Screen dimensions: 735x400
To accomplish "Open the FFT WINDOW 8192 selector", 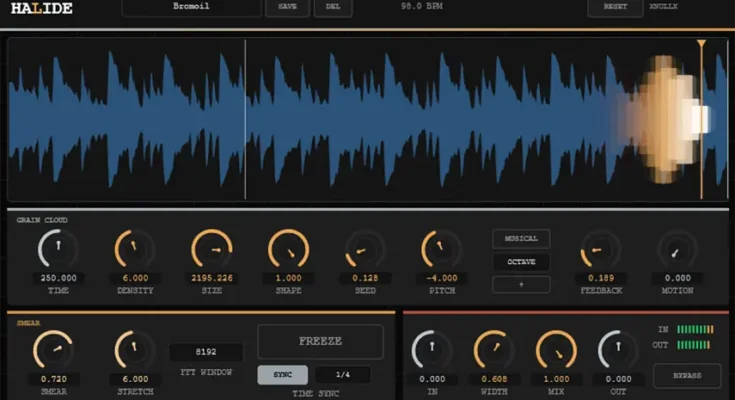I will (x=206, y=352).
